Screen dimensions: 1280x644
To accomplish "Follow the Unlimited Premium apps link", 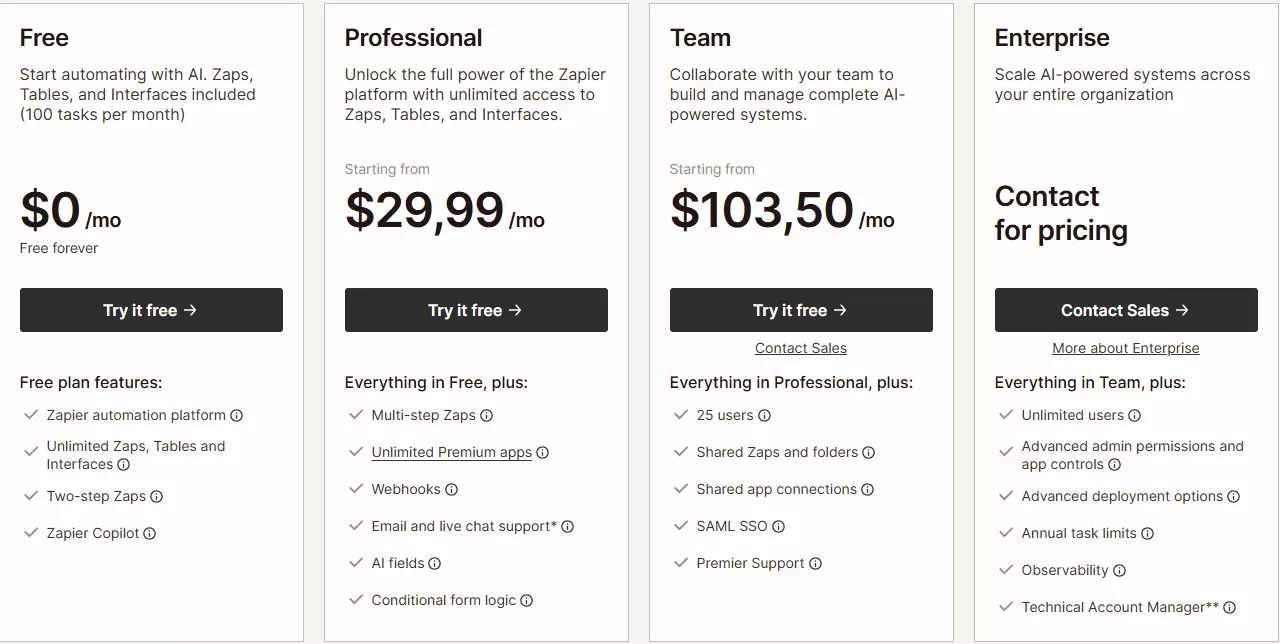I will click(x=451, y=452).
